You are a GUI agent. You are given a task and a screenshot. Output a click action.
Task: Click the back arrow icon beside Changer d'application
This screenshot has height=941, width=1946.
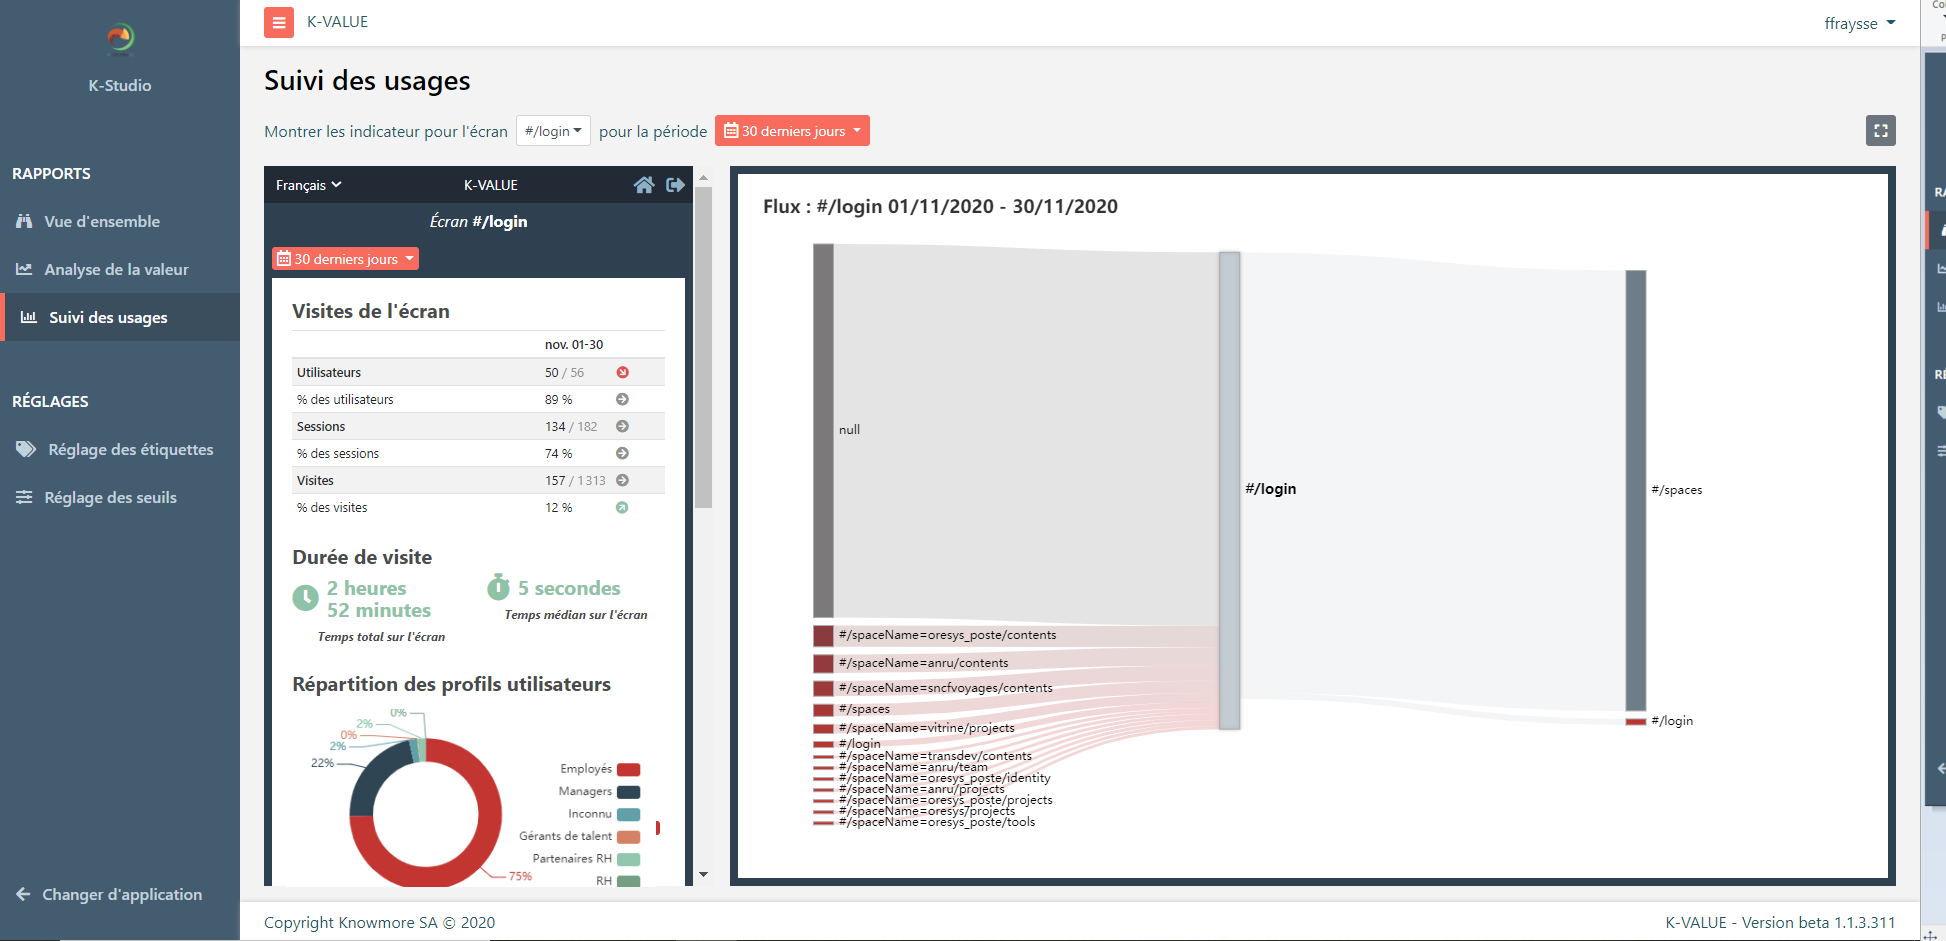click(23, 894)
